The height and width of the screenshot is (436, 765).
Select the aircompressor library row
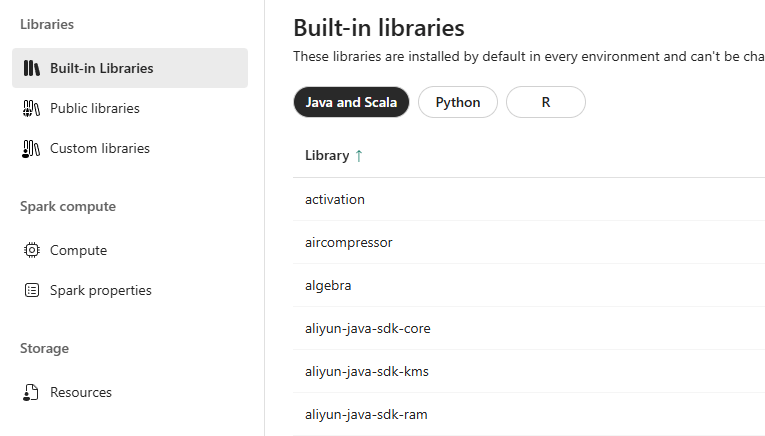349,242
